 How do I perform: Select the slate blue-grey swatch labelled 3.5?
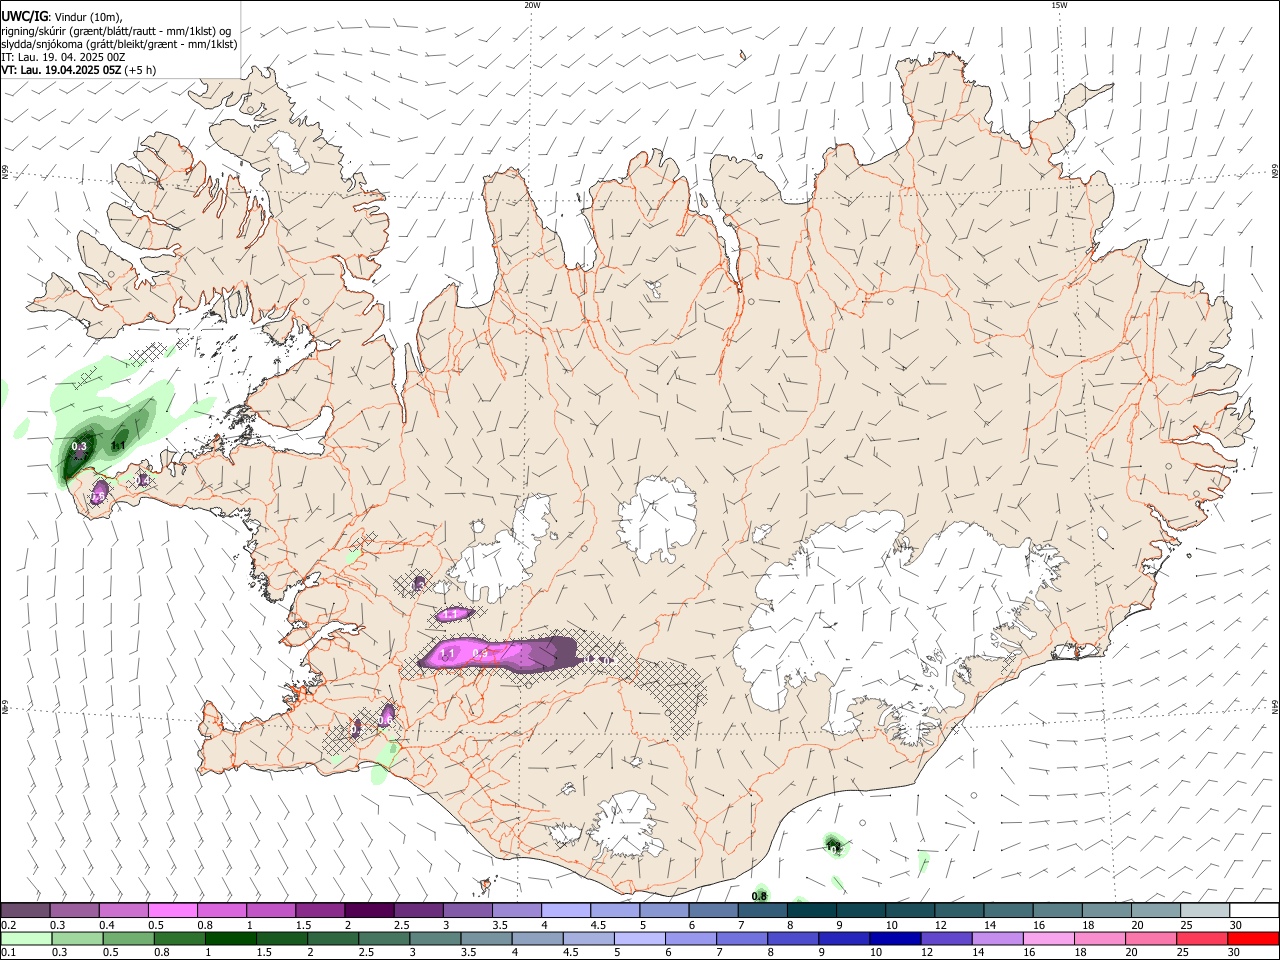(486, 939)
